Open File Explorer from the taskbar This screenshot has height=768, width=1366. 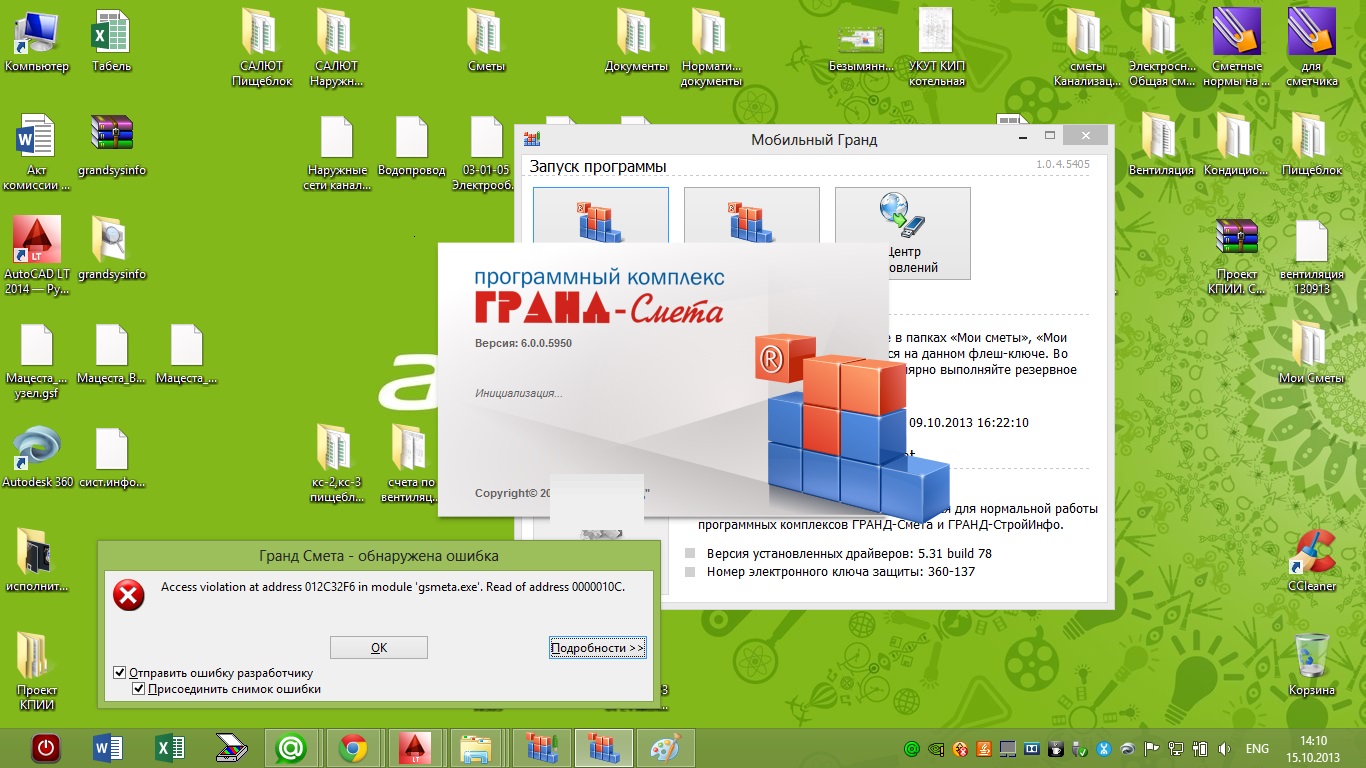tap(476, 747)
